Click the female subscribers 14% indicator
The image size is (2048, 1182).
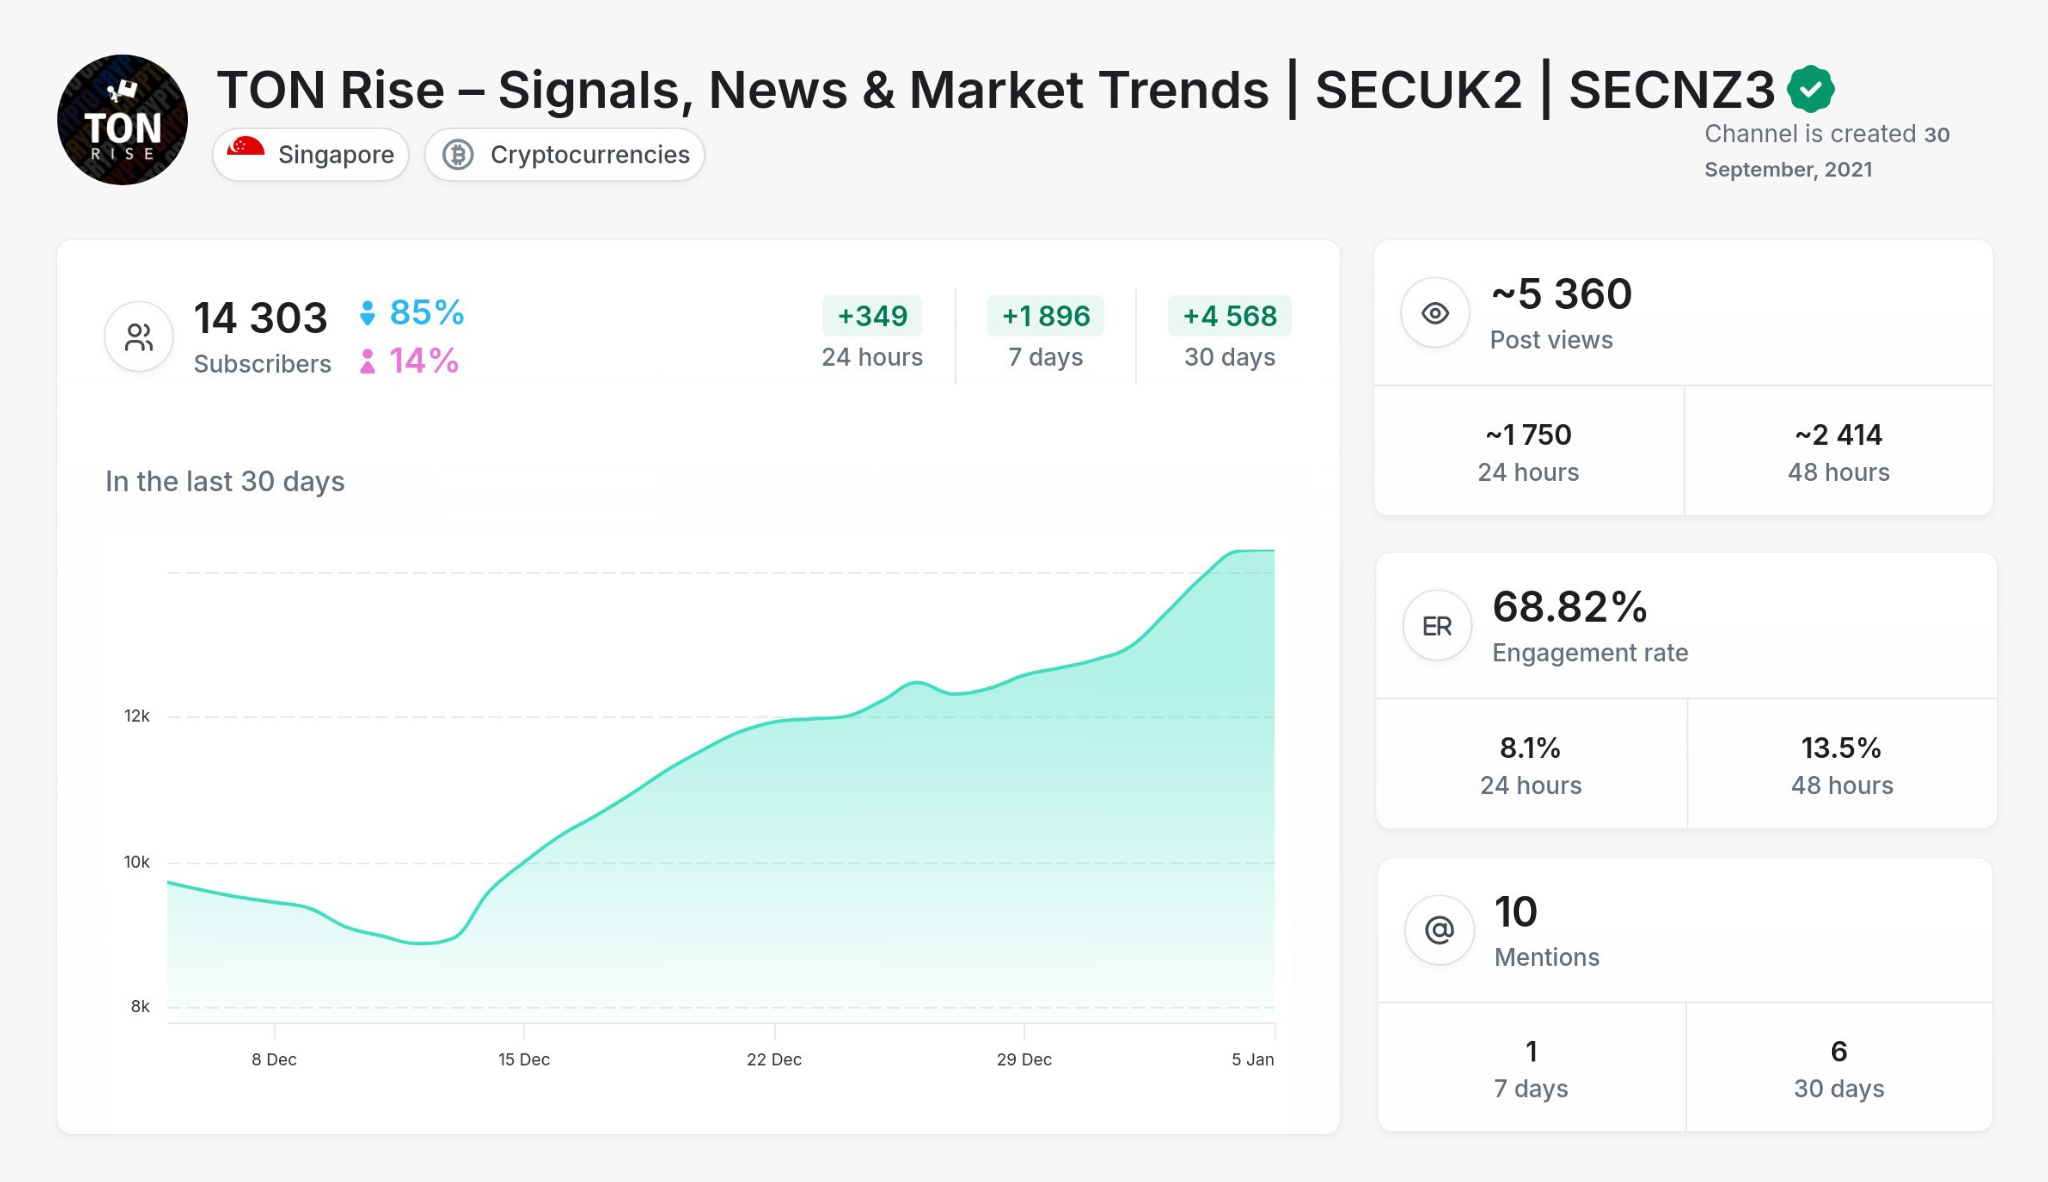pos(410,360)
